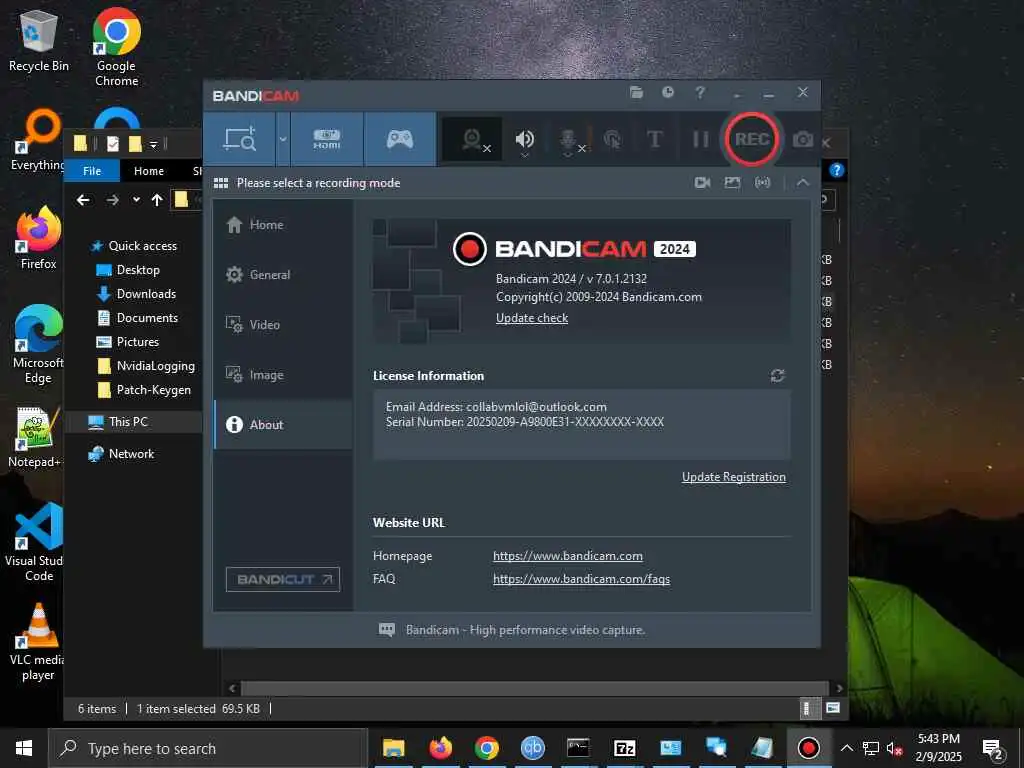Open audios list broadcast icon

pyautogui.click(x=762, y=182)
